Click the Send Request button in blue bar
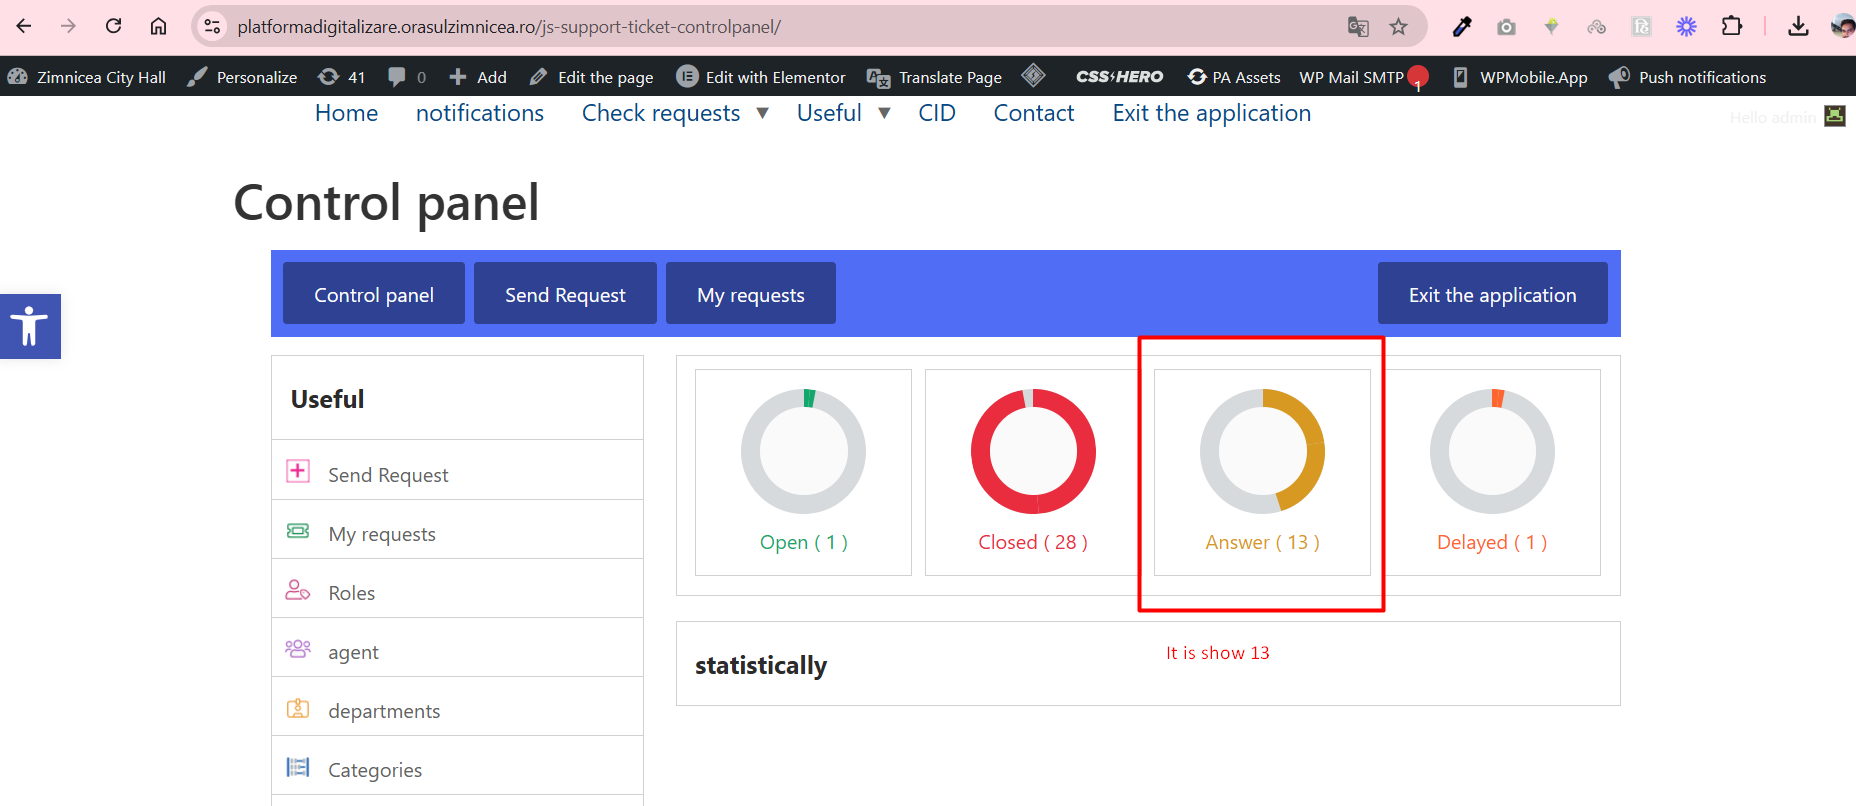Viewport: 1856px width, 806px height. [x=565, y=293]
